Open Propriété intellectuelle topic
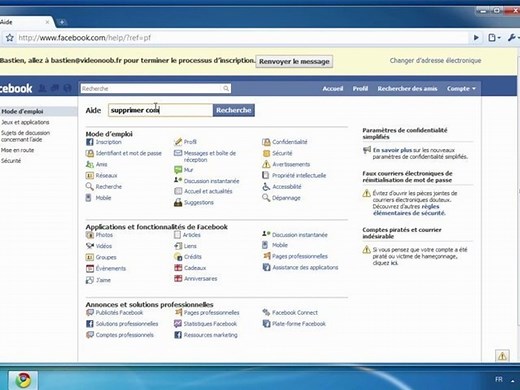 (299, 176)
